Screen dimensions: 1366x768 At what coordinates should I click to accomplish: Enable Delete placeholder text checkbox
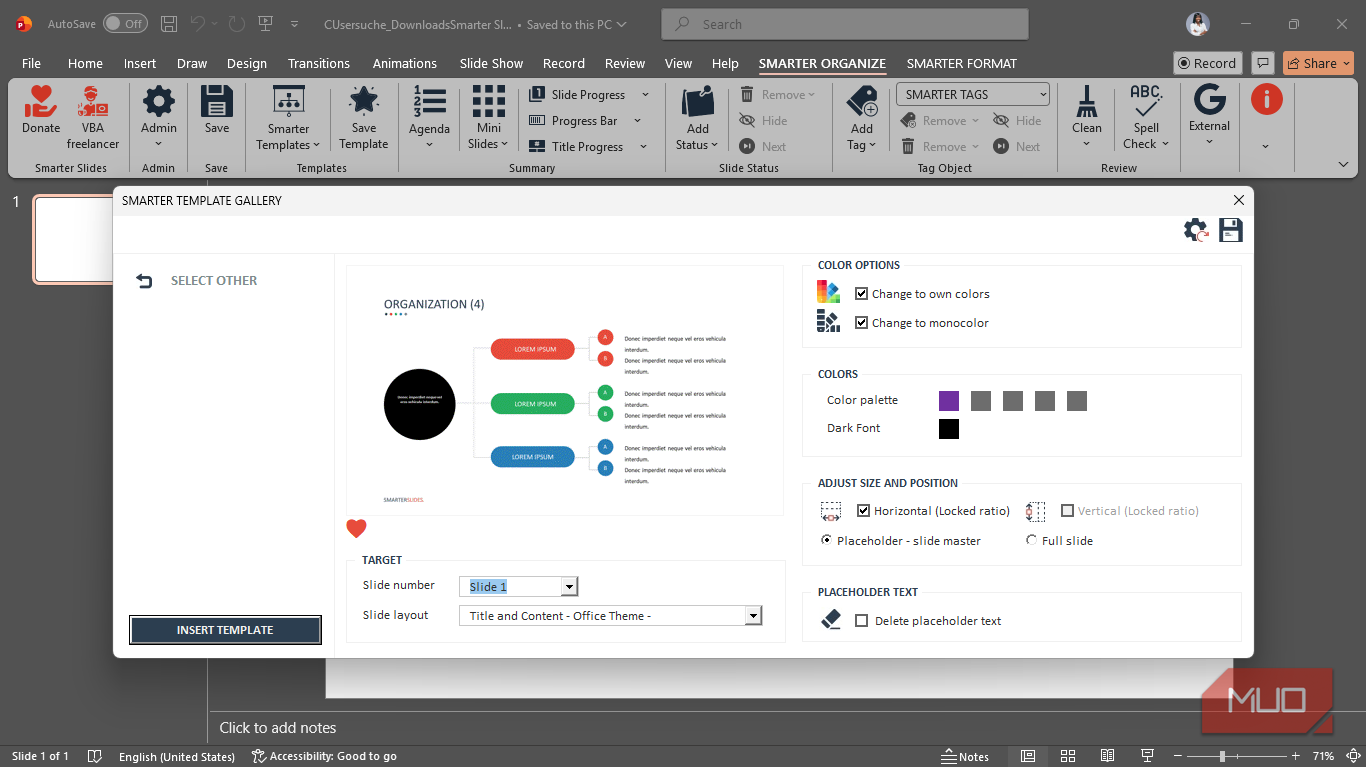coord(861,621)
